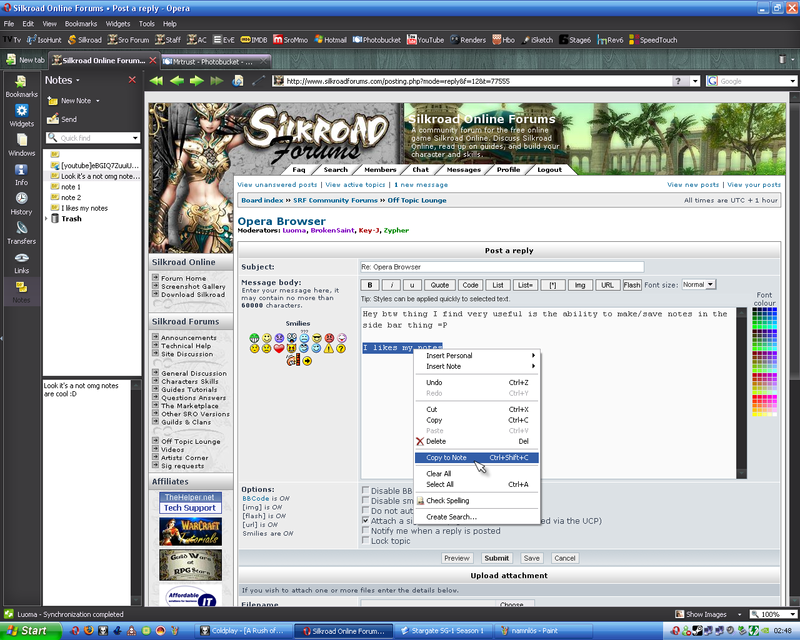
Task: Insert the warning triangle smiley
Action: [x=329, y=349]
